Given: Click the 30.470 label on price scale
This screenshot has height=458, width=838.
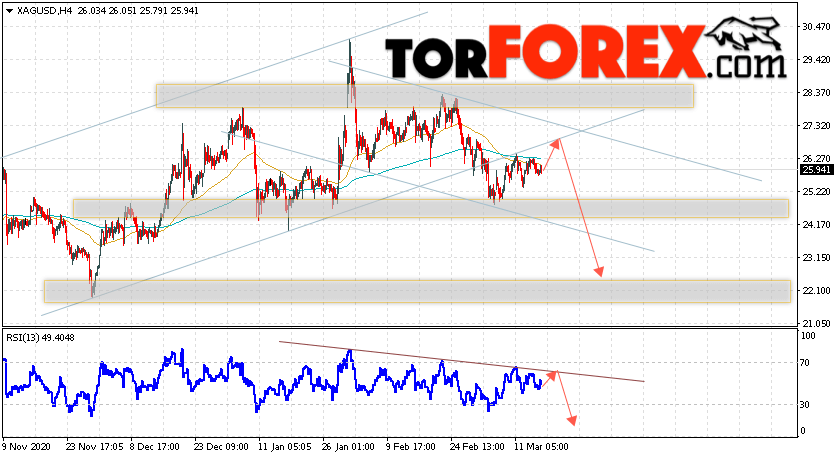Looking at the screenshot, I should 817,26.
